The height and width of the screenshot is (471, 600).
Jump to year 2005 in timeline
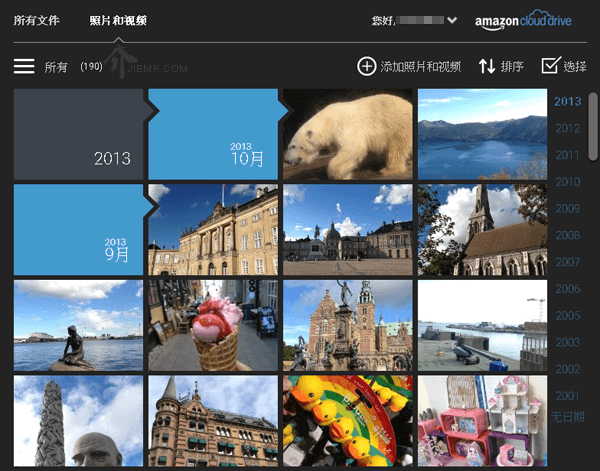coord(568,316)
